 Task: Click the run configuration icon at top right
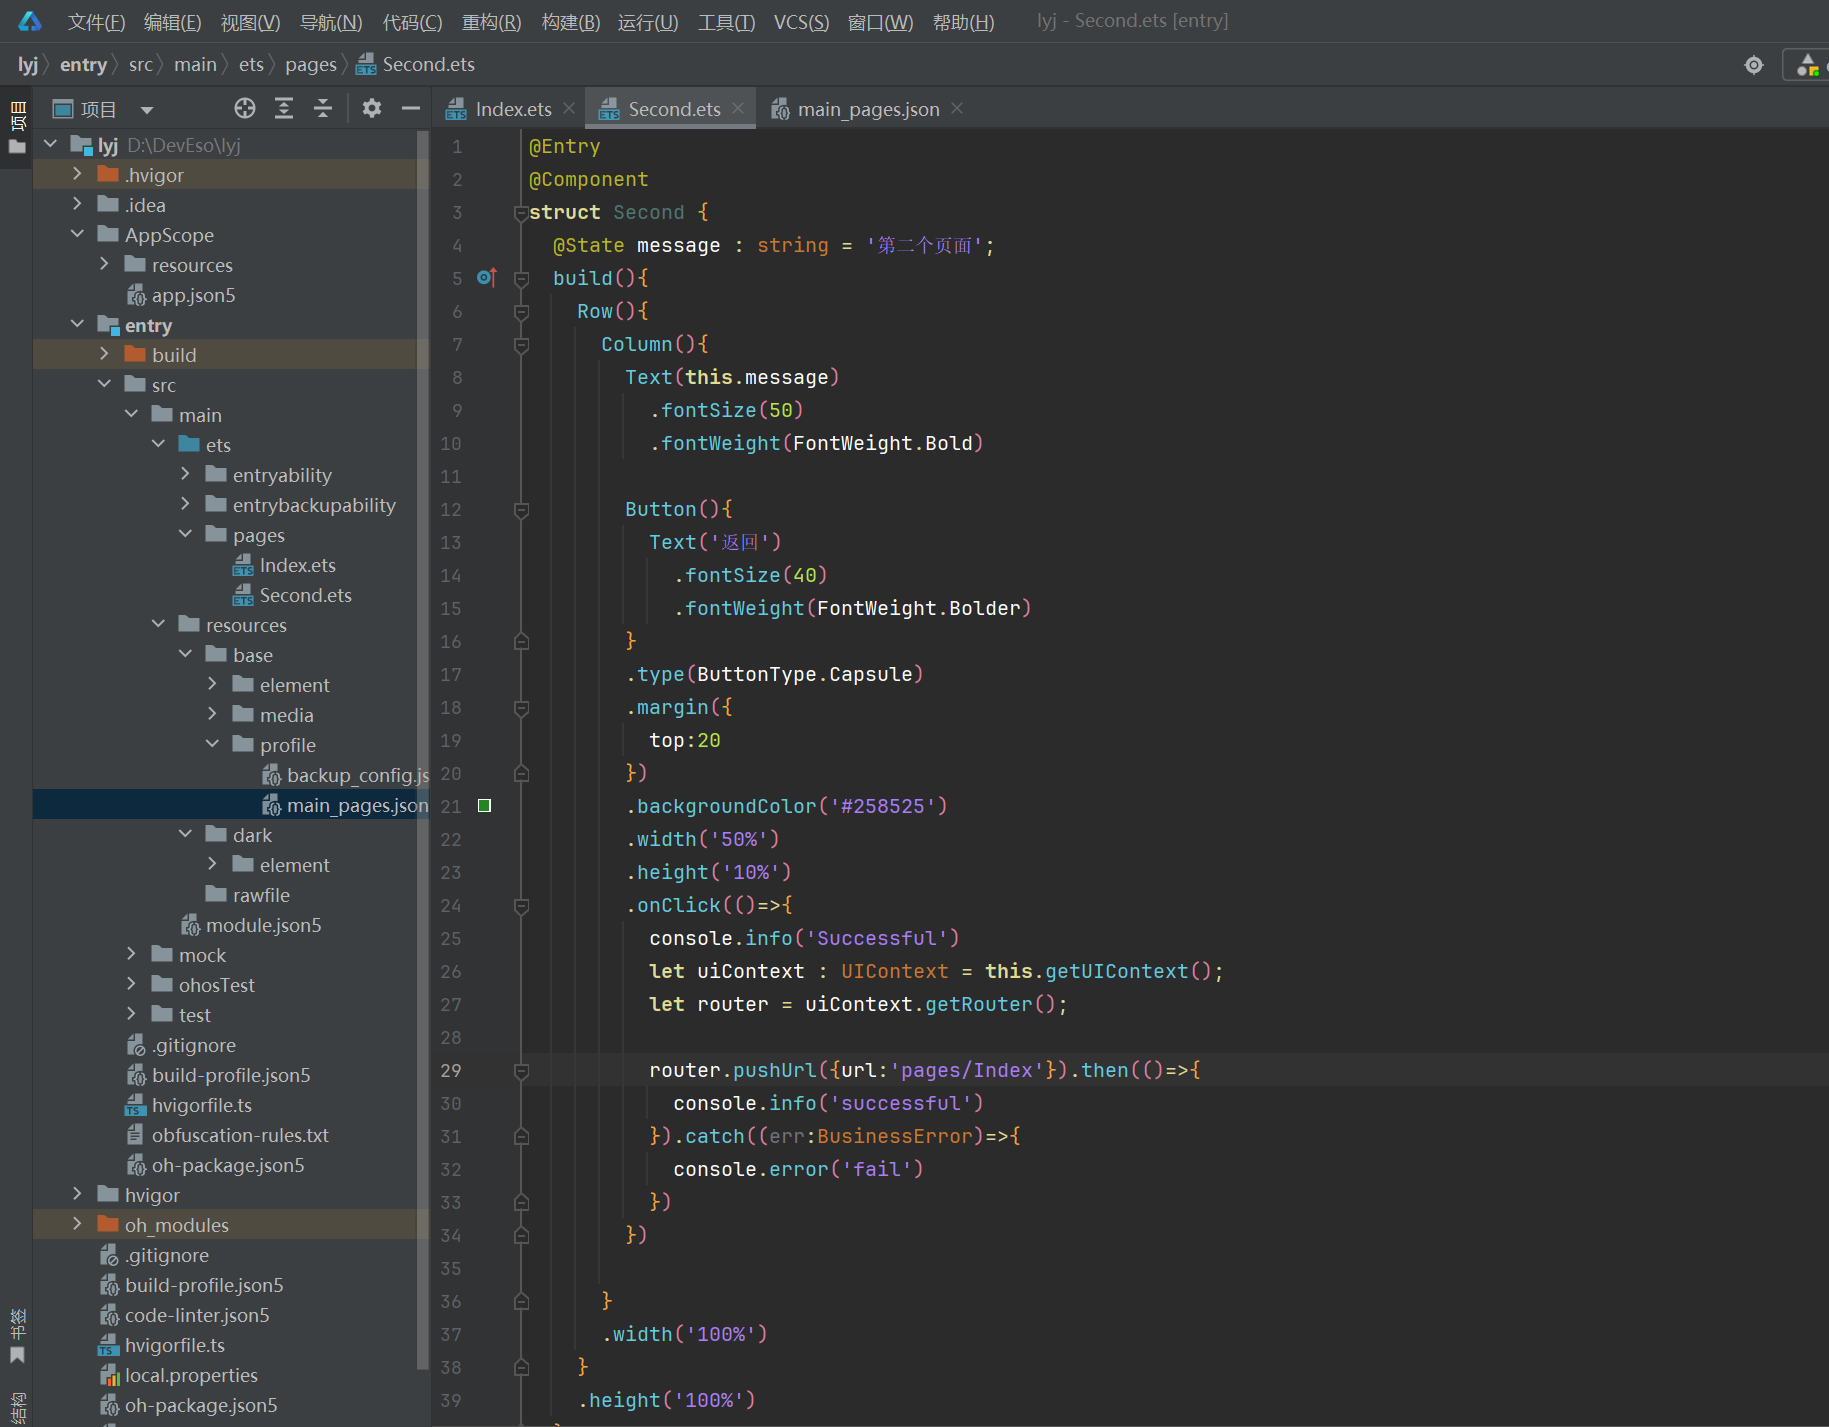[x=1807, y=65]
